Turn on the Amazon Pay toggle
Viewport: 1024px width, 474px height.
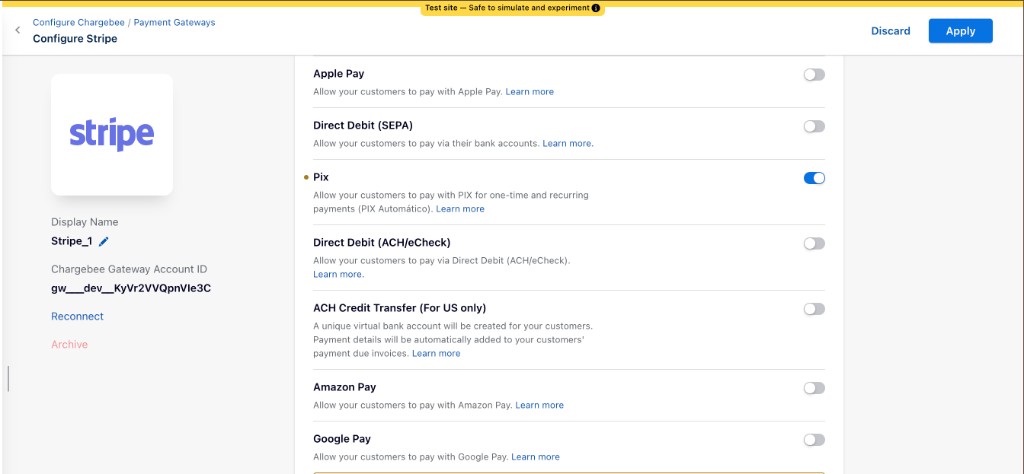tap(814, 388)
